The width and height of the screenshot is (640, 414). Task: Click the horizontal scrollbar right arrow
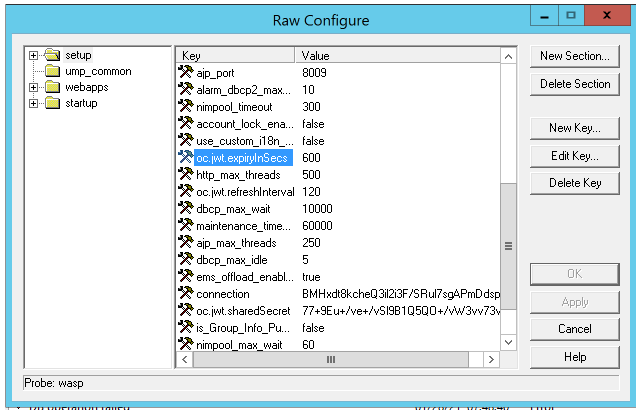[x=491, y=359]
